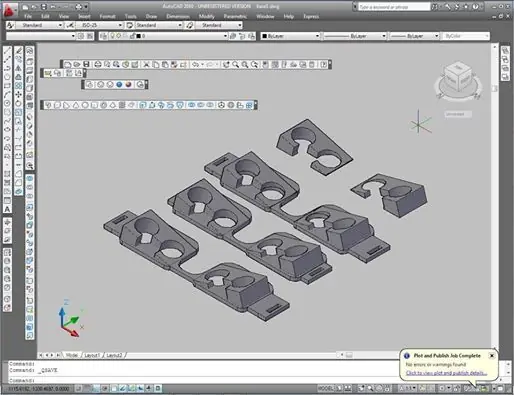The width and height of the screenshot is (514, 395).
Task: Click the last icon on the Modeling toolbar
Action: 249,105
